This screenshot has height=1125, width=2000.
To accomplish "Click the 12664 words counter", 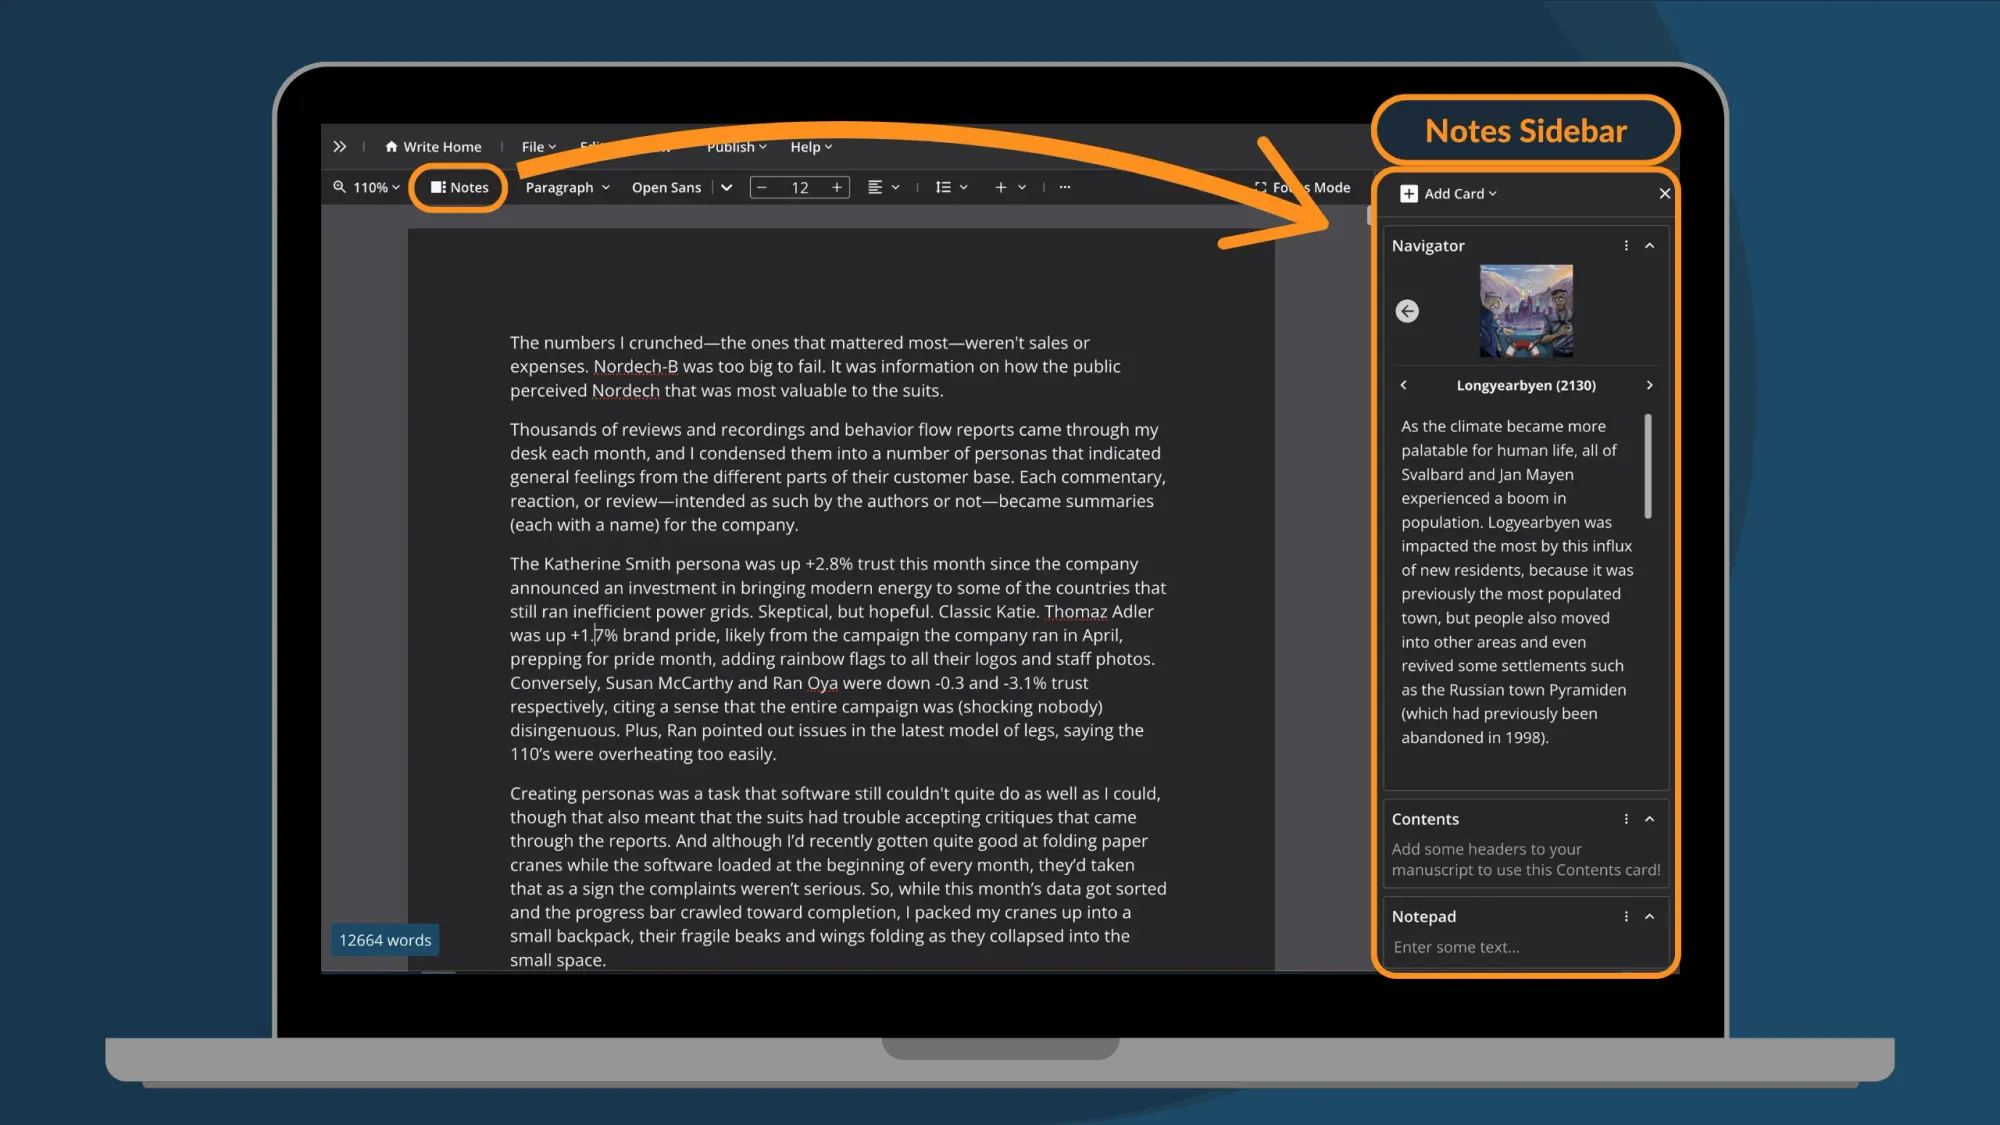I will (384, 939).
